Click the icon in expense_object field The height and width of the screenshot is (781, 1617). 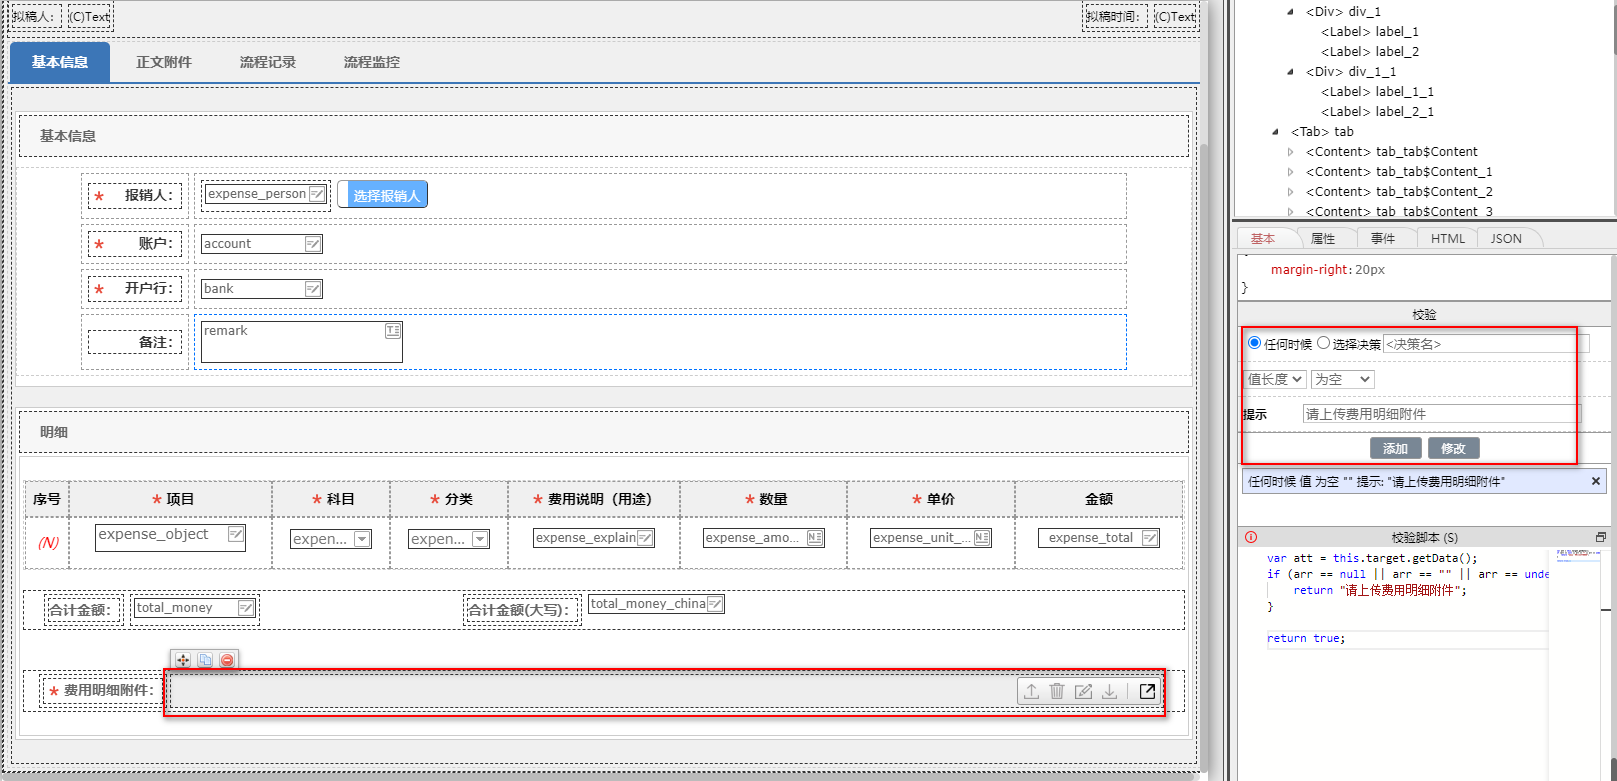pyautogui.click(x=236, y=534)
